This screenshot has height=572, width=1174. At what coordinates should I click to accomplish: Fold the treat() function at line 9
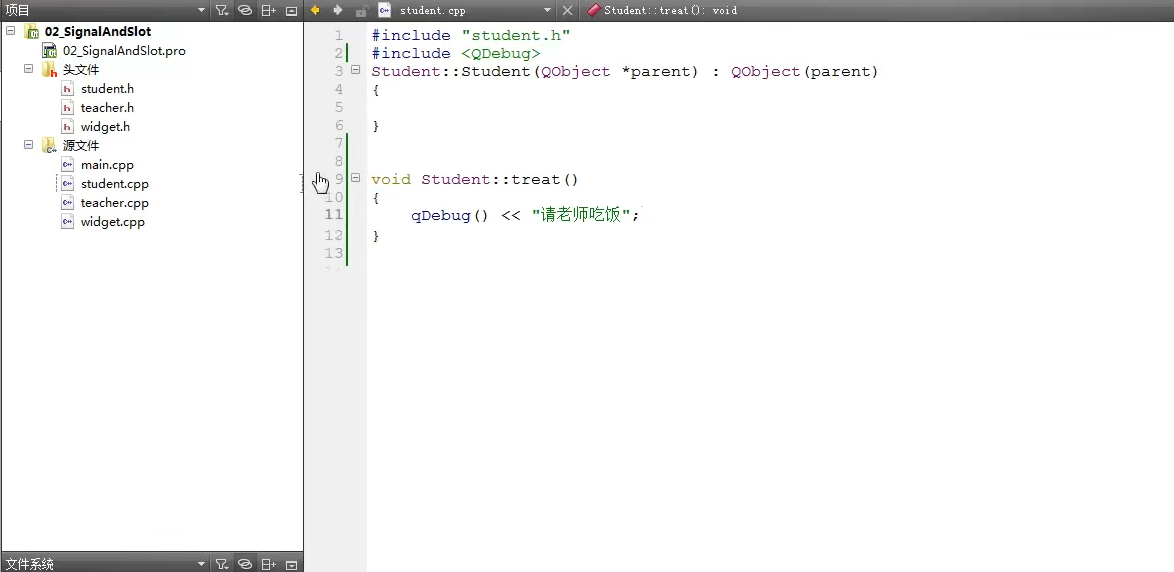(x=356, y=178)
